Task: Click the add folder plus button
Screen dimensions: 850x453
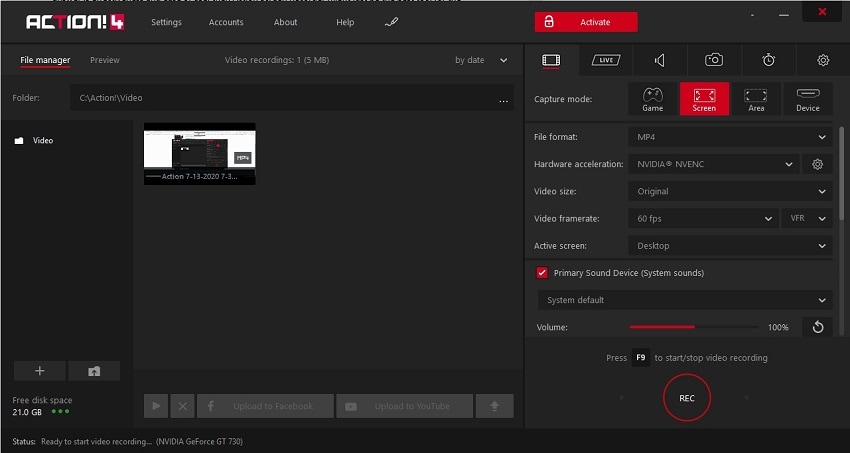Action: pos(40,371)
